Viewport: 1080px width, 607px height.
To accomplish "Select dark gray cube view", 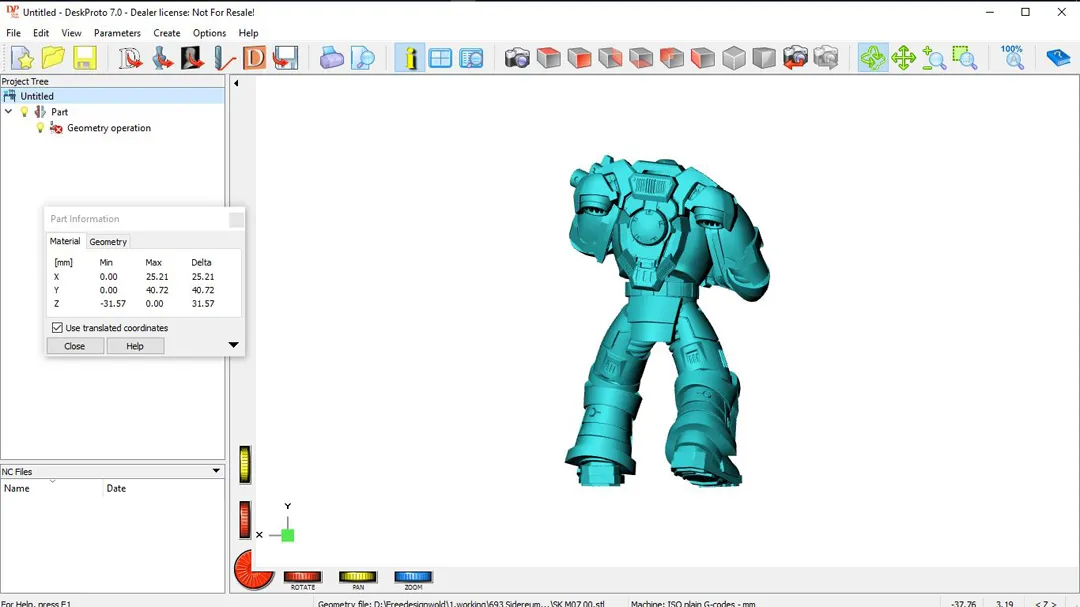I will point(764,58).
